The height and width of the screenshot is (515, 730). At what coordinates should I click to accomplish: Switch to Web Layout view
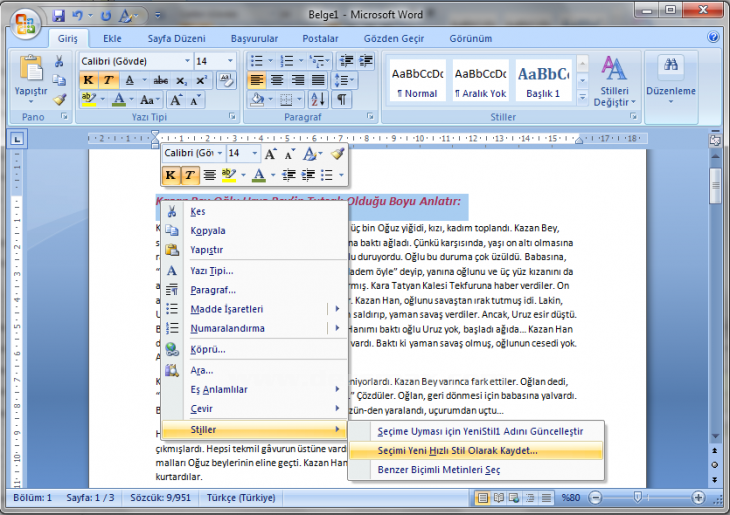(514, 498)
